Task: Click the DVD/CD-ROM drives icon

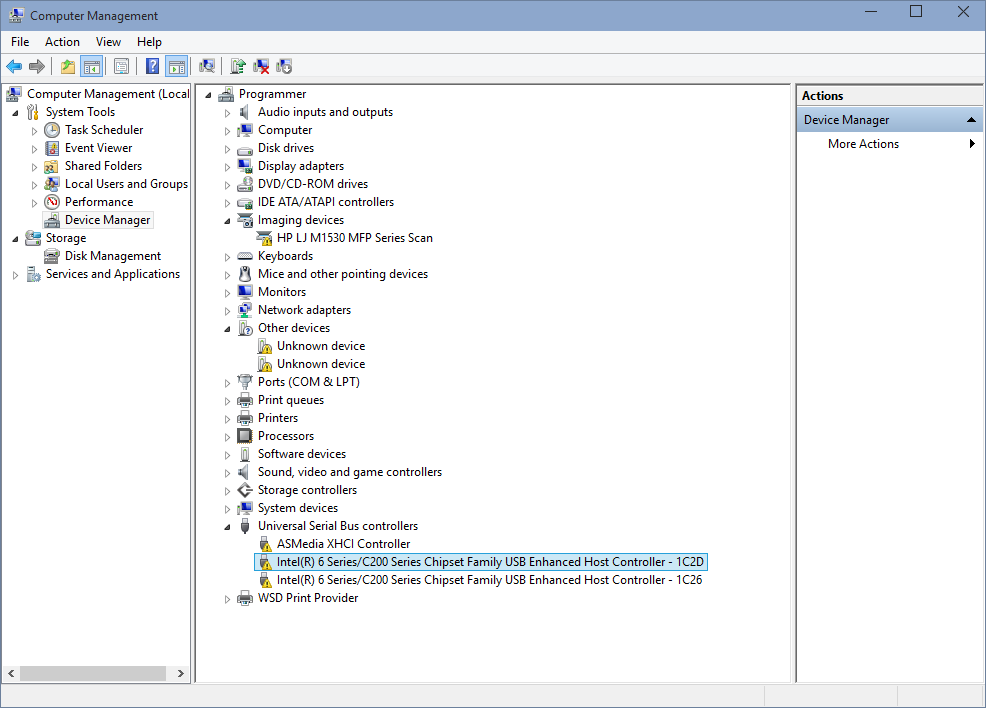Action: 245,184
